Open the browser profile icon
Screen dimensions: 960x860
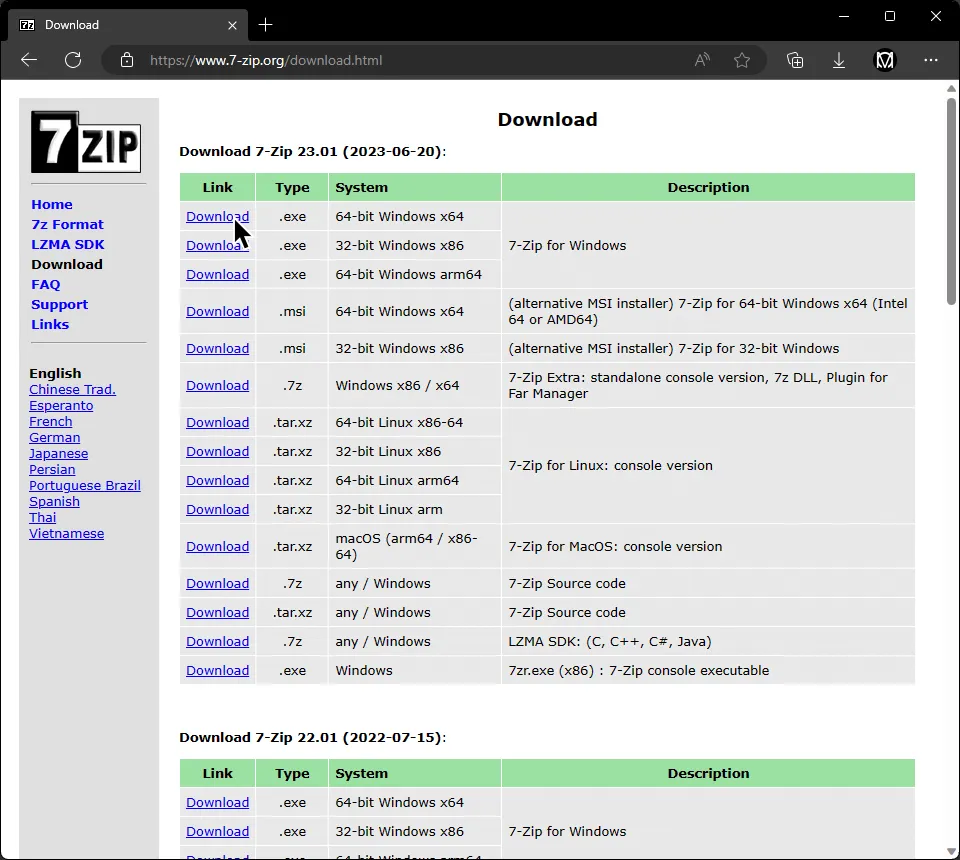click(885, 60)
